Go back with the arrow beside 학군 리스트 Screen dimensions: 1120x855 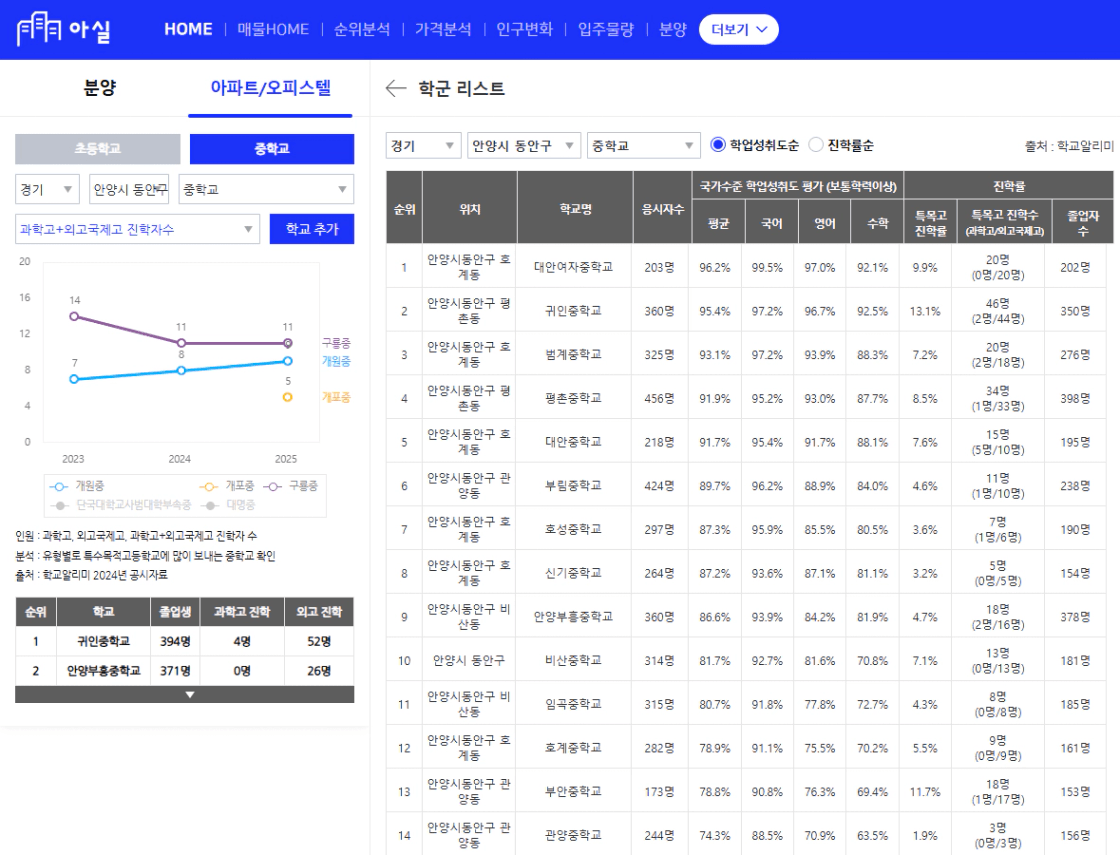click(x=396, y=88)
